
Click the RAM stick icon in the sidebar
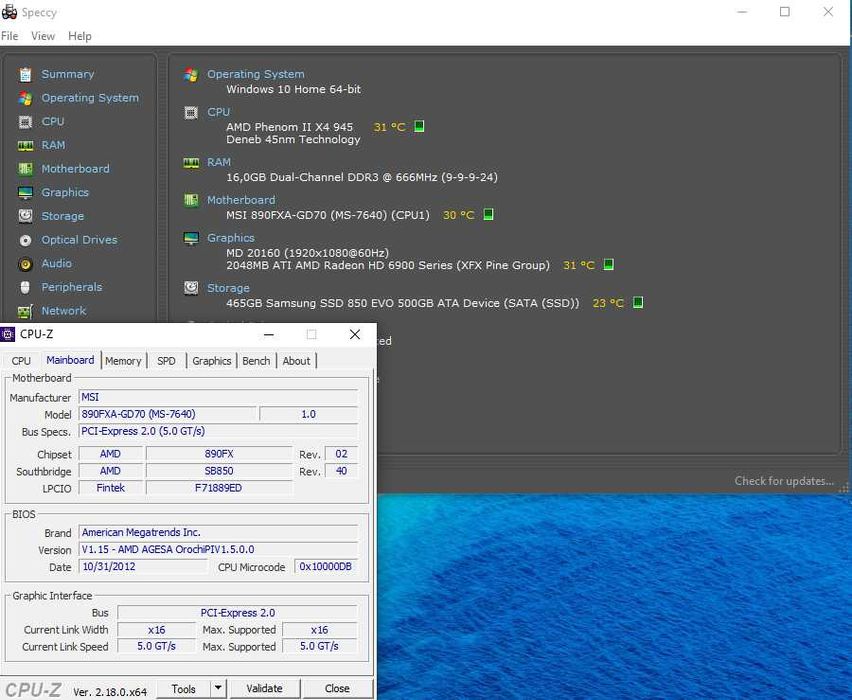pyautogui.click(x=25, y=146)
